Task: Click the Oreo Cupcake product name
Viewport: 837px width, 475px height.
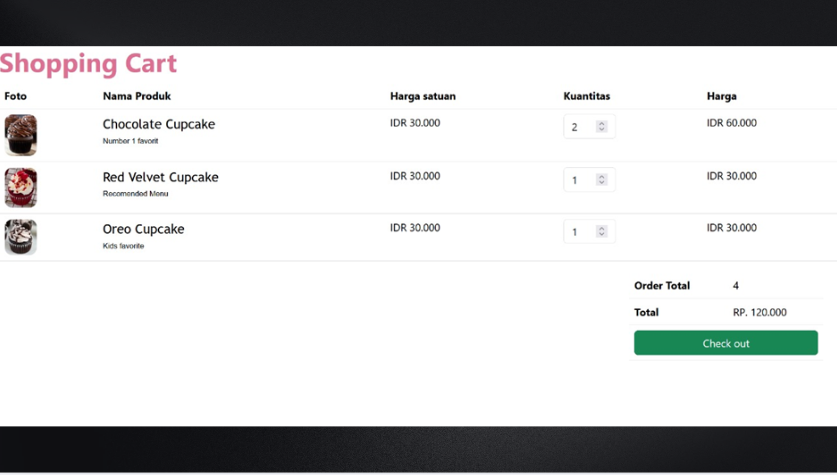Action: point(143,229)
